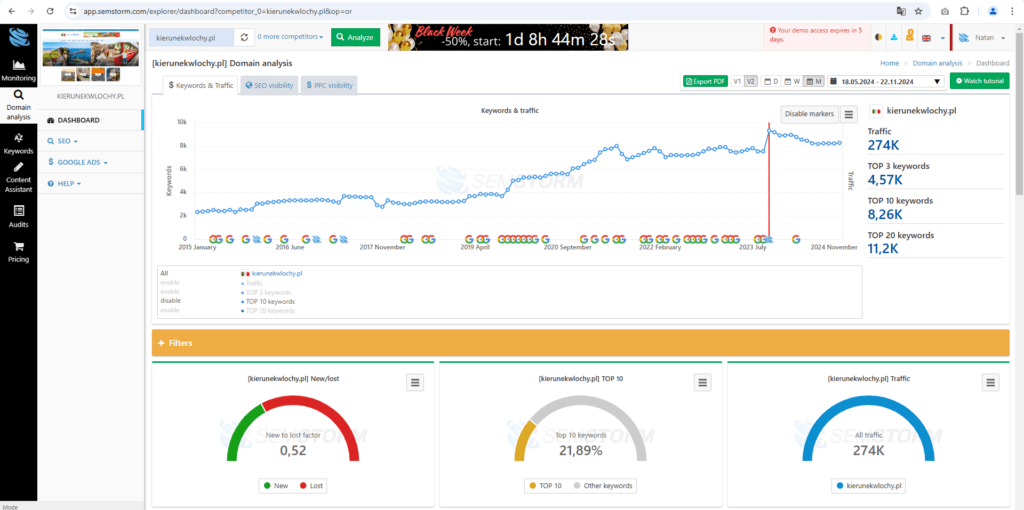Enable the Traffic series in the chart legend
This screenshot has width=1024, height=510.
coord(169,283)
